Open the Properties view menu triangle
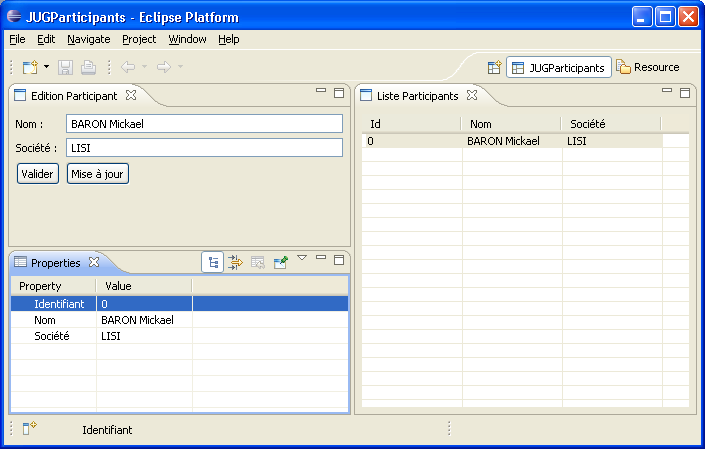This screenshot has width=705, height=449. [302, 258]
